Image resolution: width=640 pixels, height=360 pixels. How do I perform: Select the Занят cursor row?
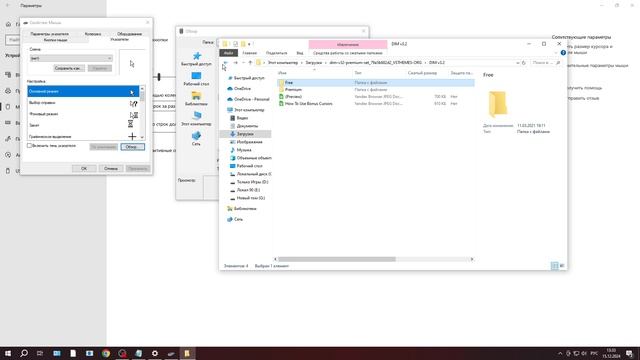(x=83, y=125)
